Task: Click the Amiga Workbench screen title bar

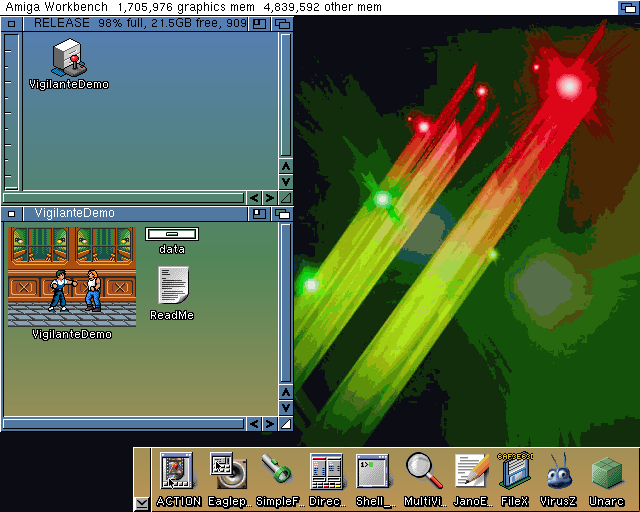Action: [x=309, y=7]
